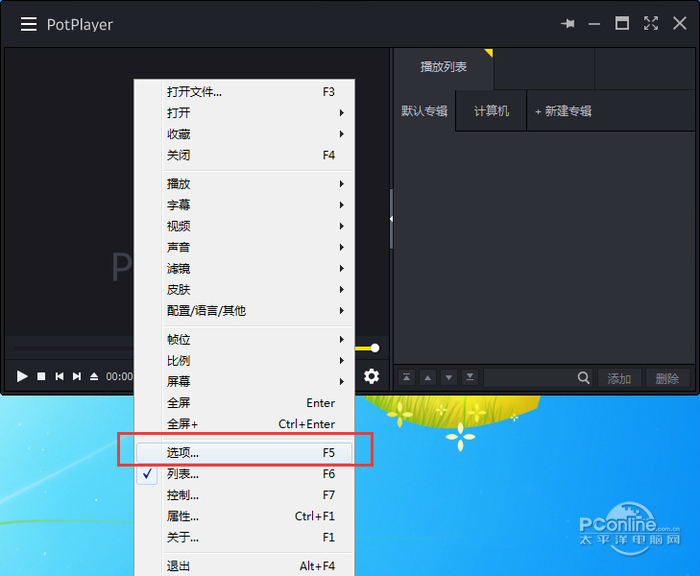
Task: Open 控制... F7 menu item
Action: tap(244, 495)
